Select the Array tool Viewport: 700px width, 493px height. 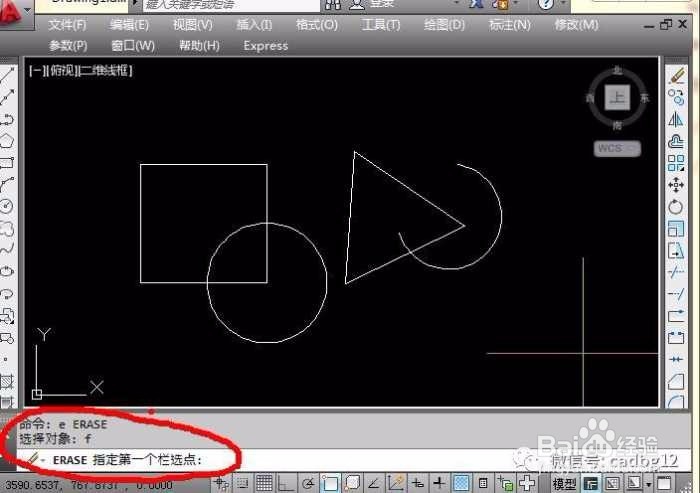pyautogui.click(x=676, y=163)
